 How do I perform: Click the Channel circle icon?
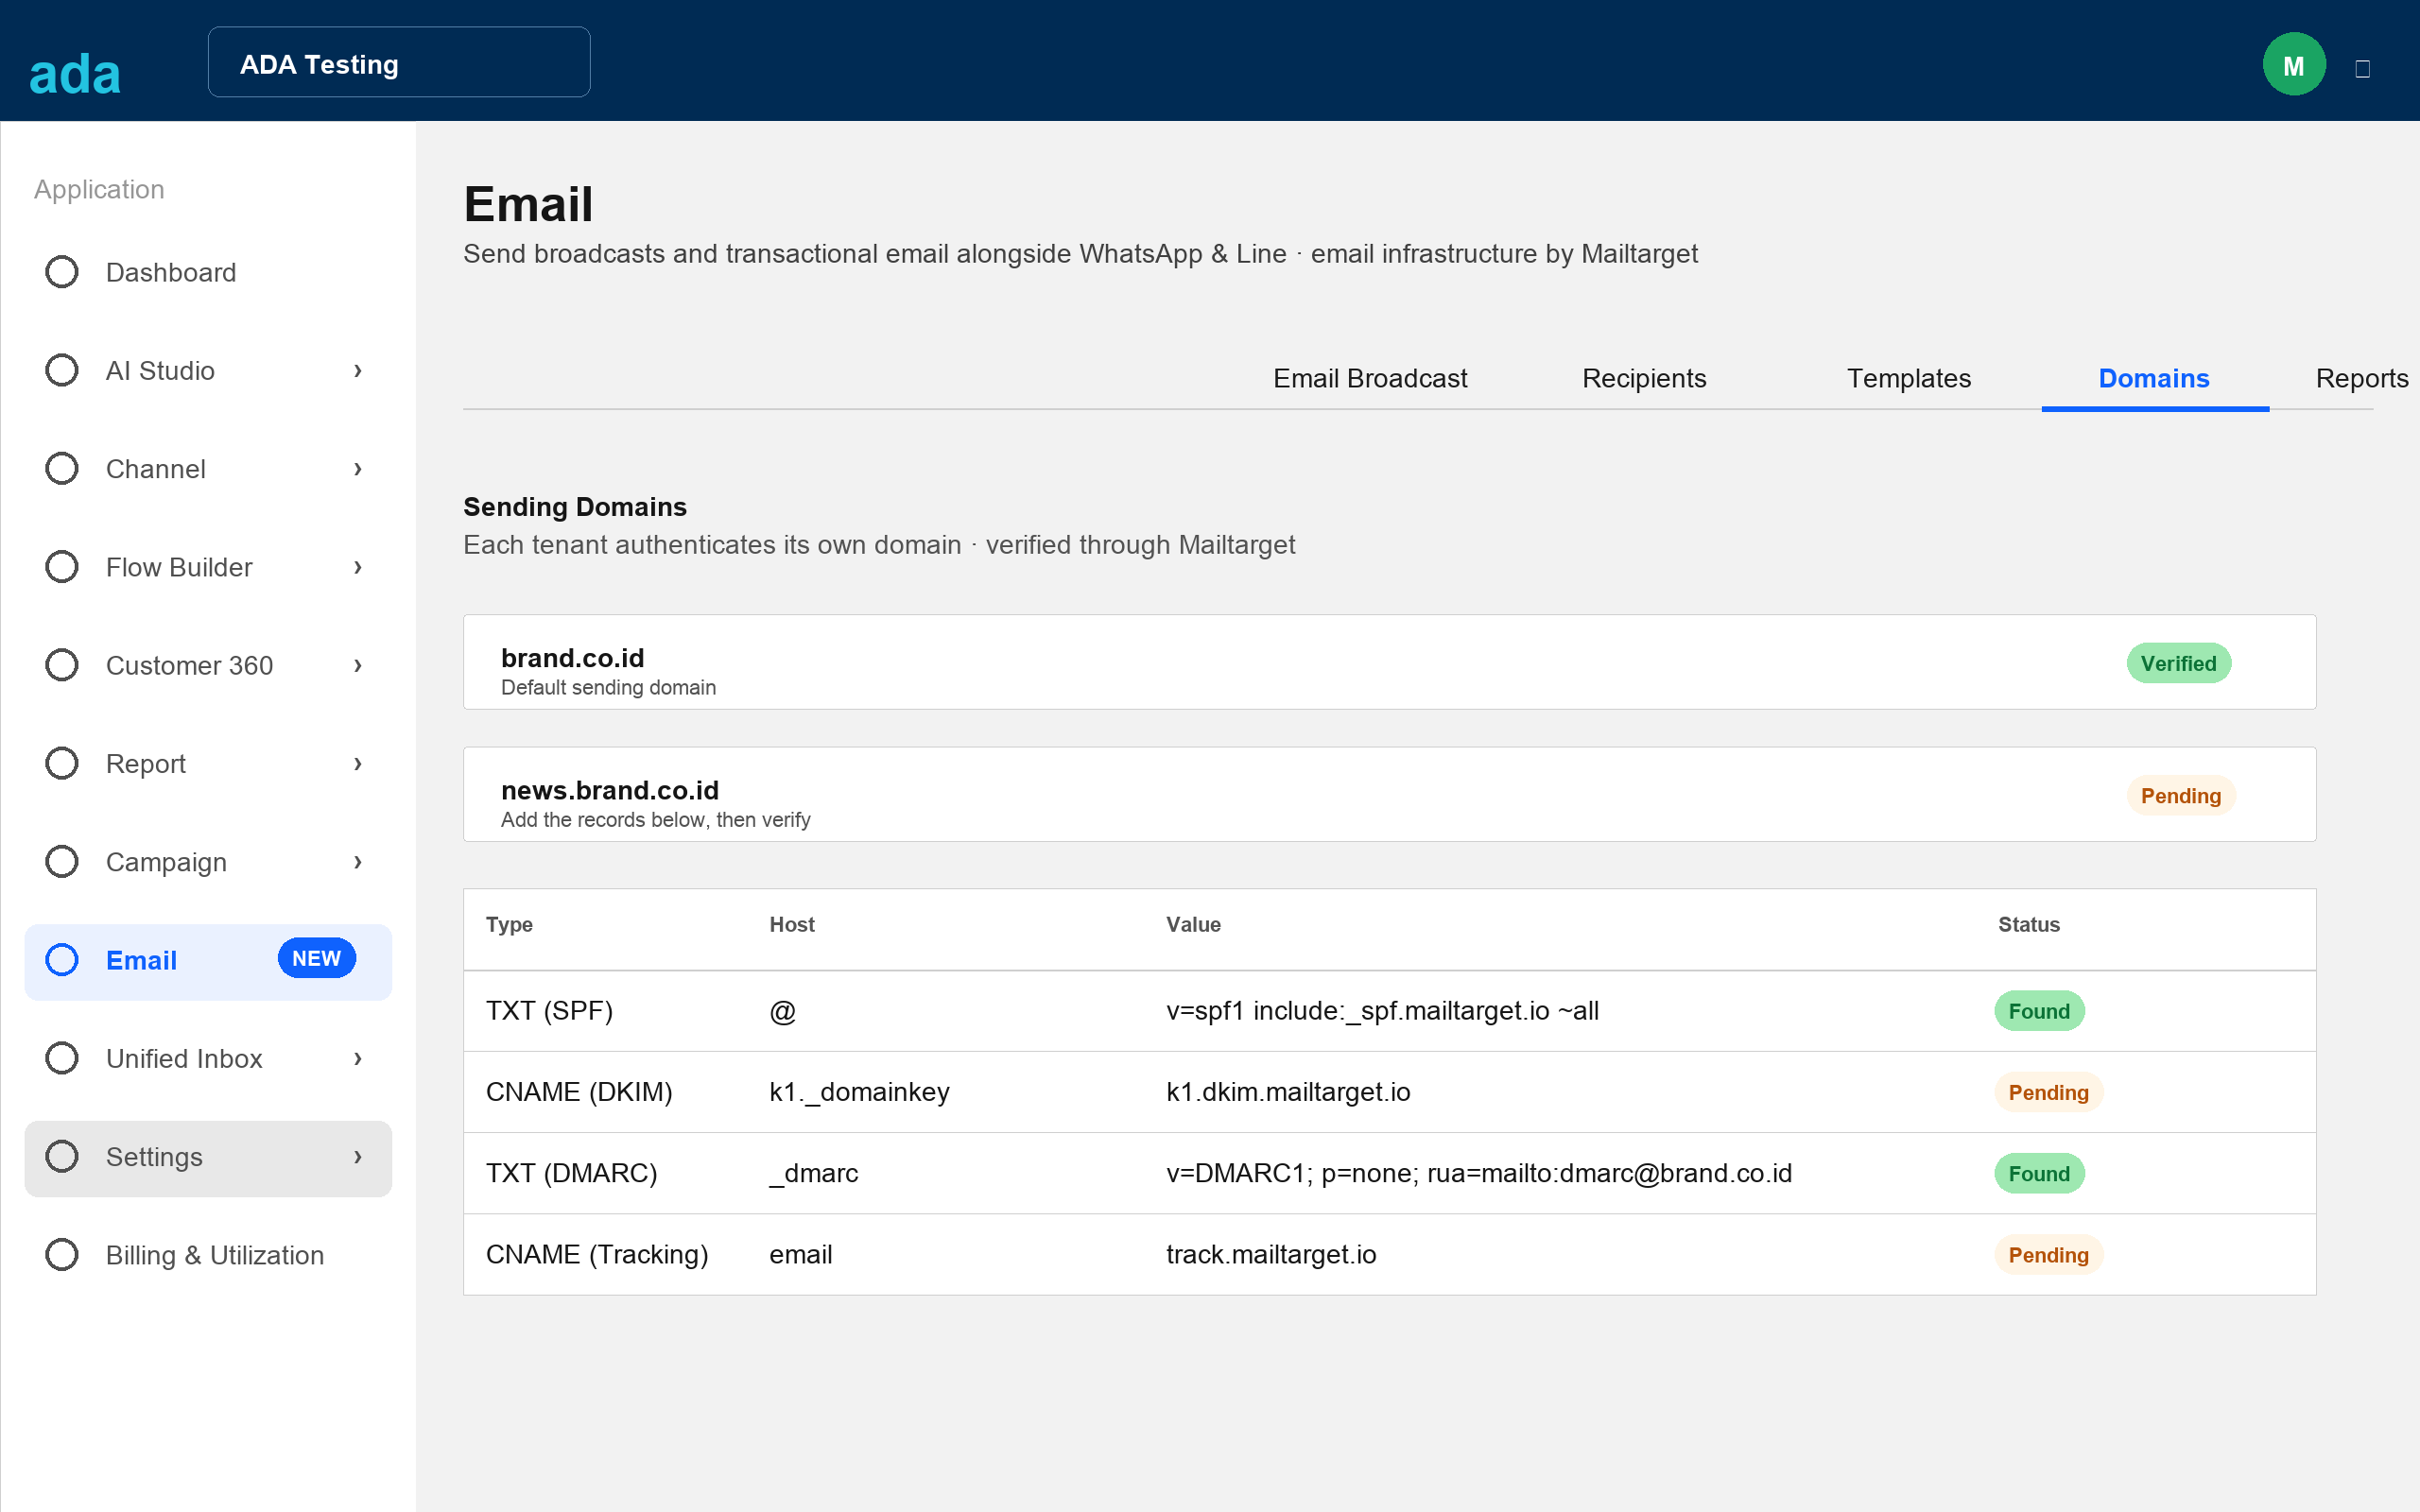62,468
